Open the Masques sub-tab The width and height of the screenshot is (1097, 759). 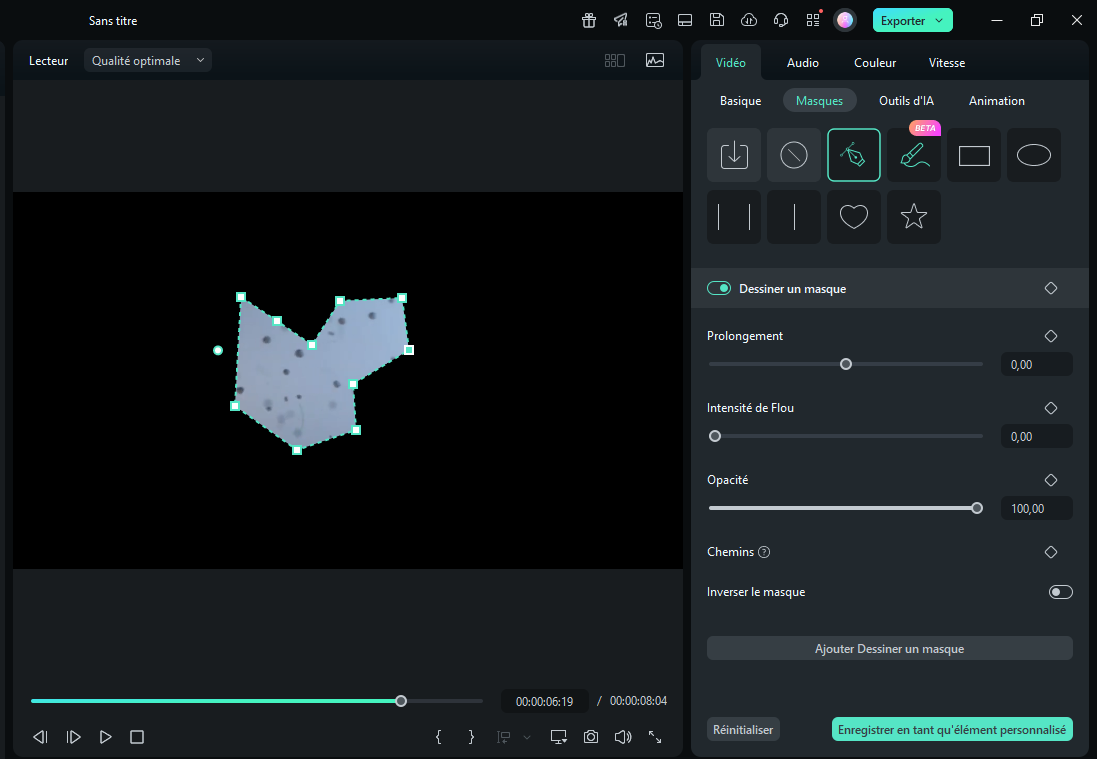[819, 101]
